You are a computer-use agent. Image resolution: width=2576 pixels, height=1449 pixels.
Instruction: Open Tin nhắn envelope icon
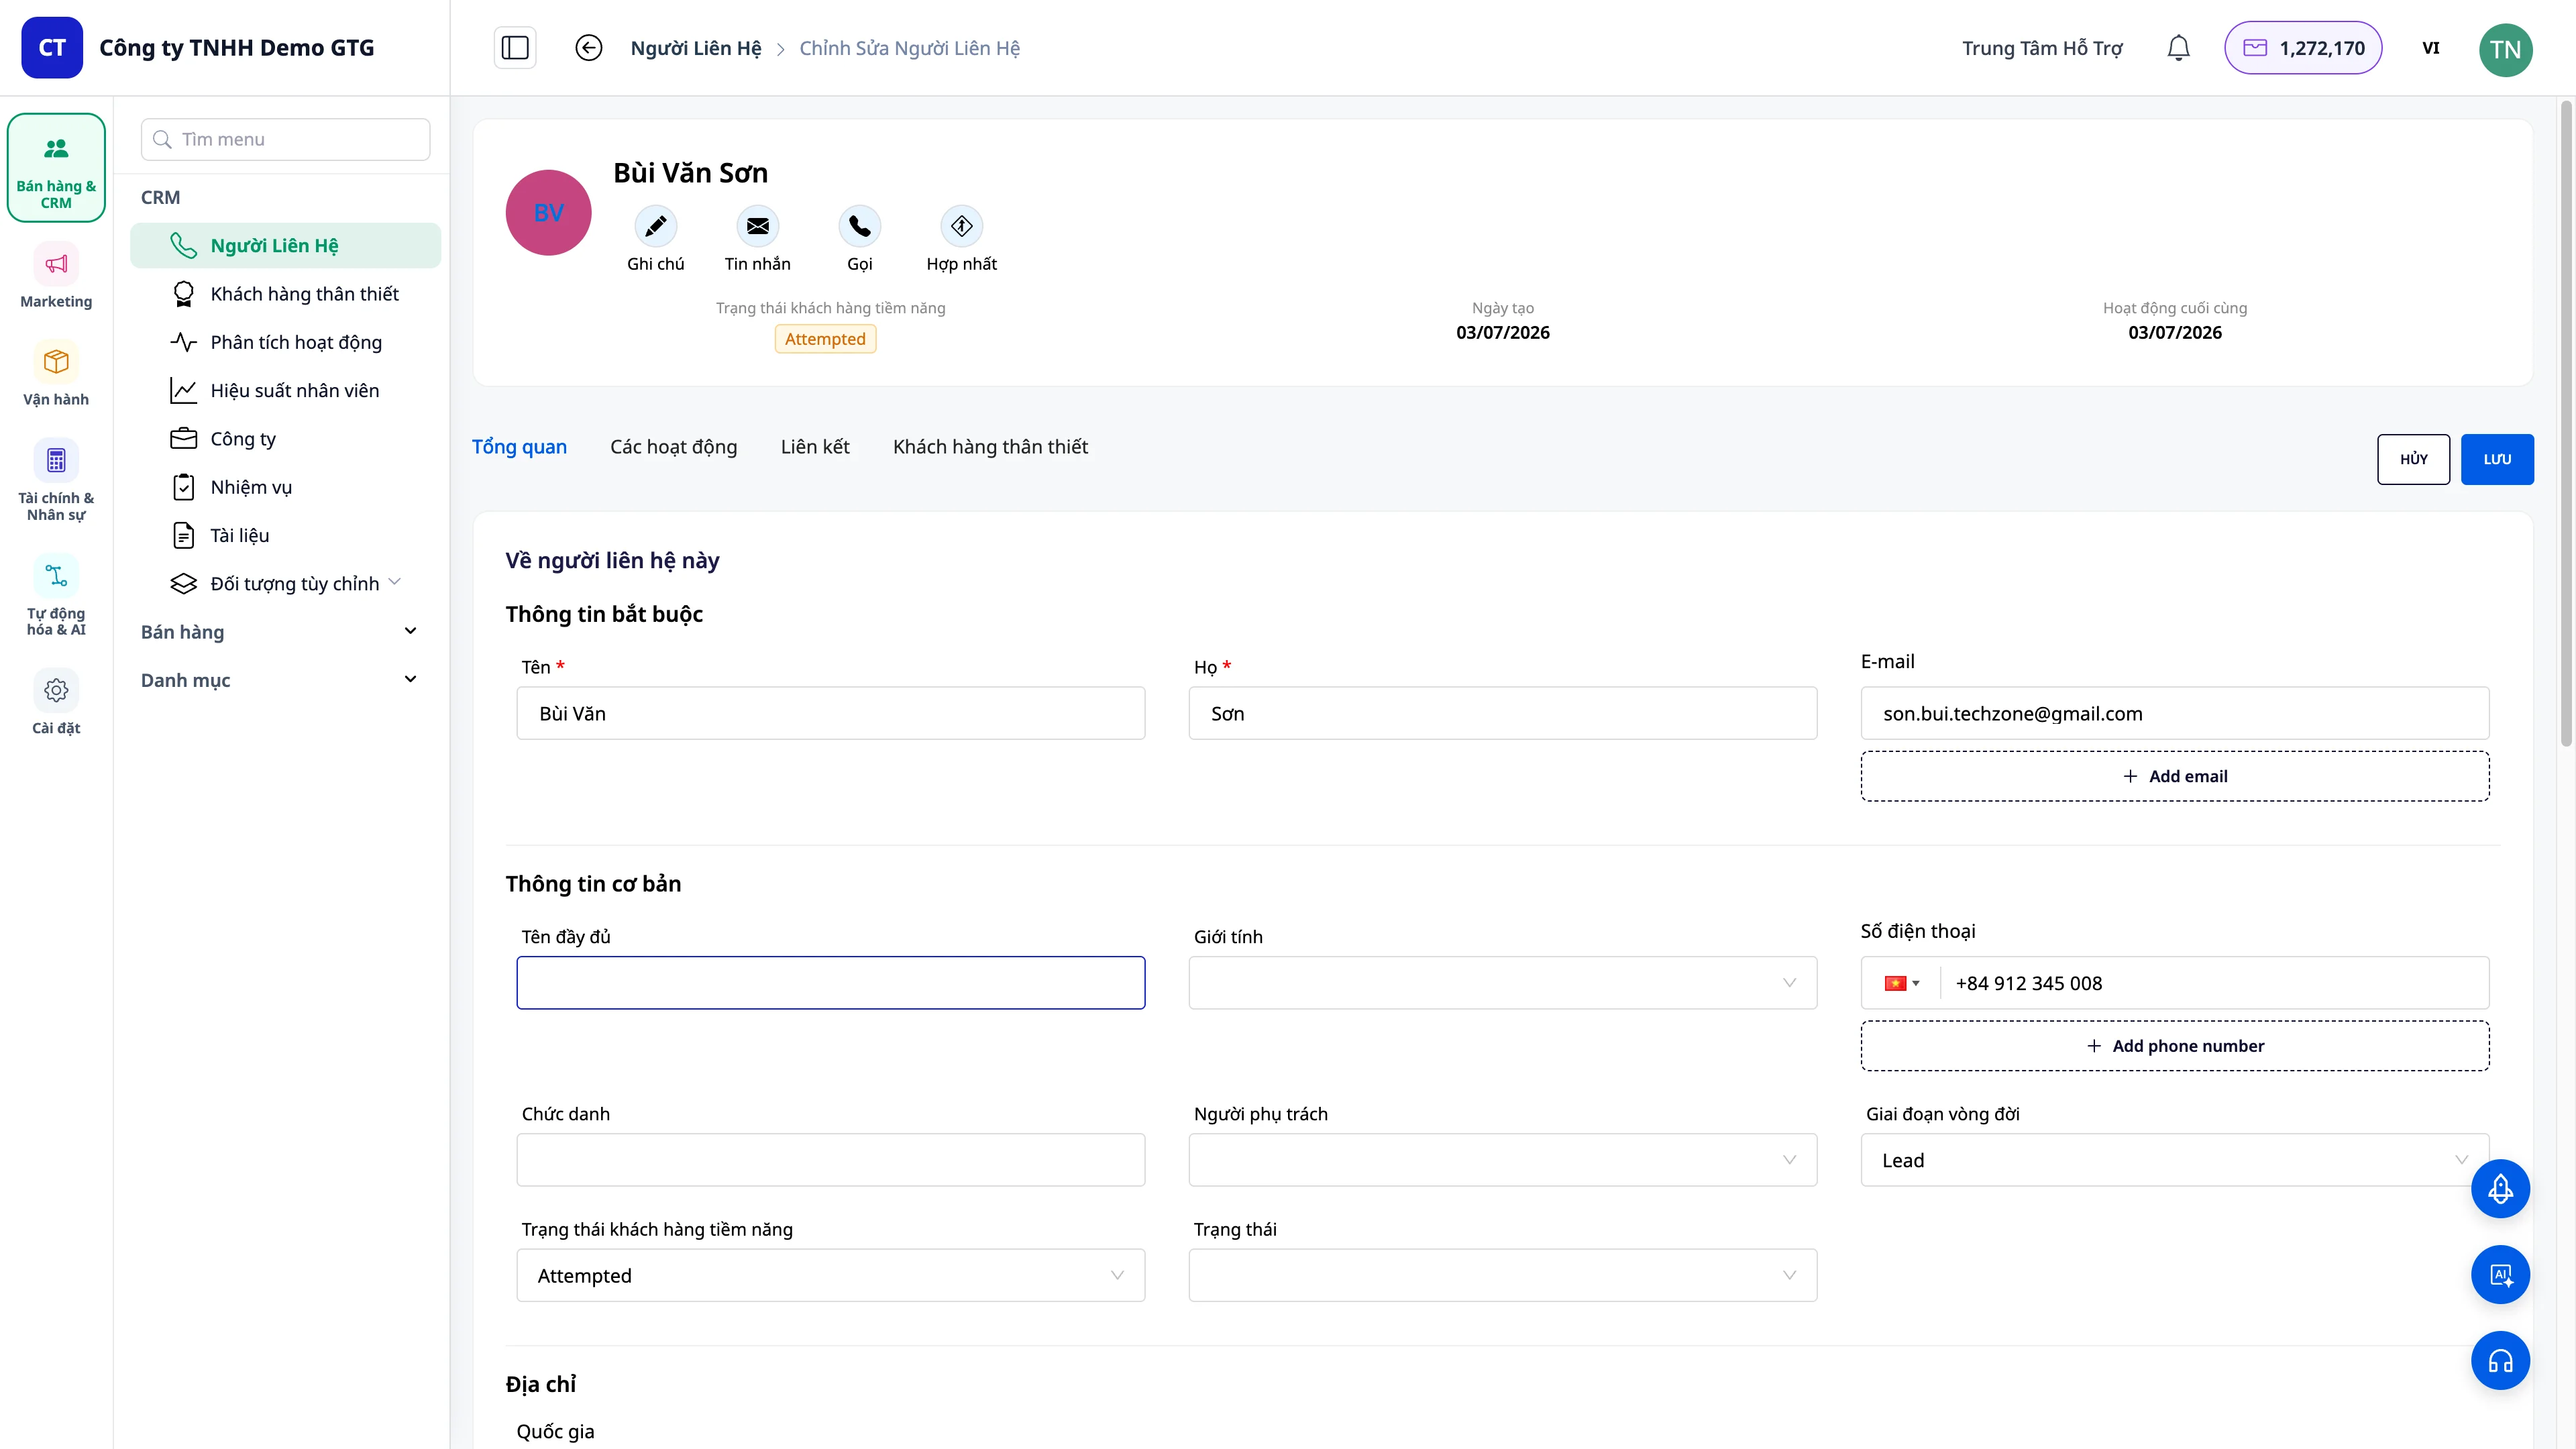(x=757, y=226)
